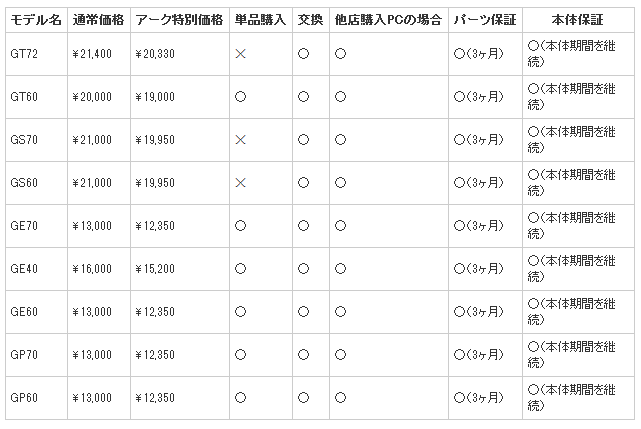This screenshot has width=641, height=429.
Task: Click the GE40 他店購入PCの場合 circle mark
Action: [x=340, y=269]
